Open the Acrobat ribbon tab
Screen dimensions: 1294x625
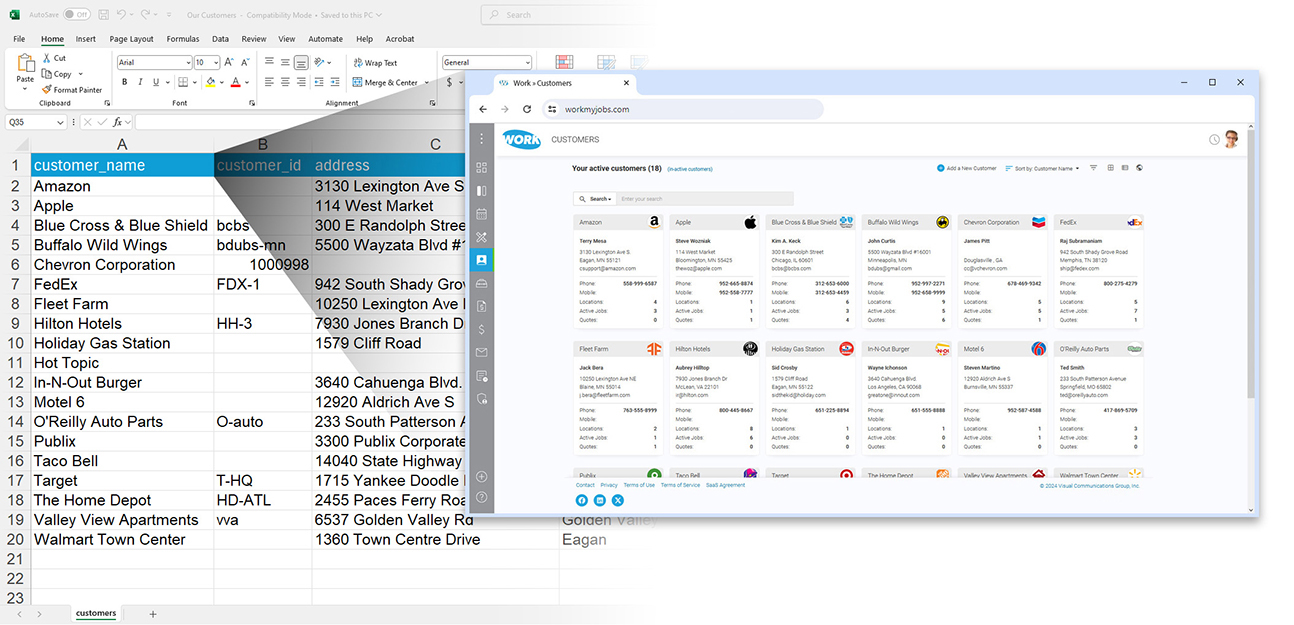pyautogui.click(x=400, y=39)
